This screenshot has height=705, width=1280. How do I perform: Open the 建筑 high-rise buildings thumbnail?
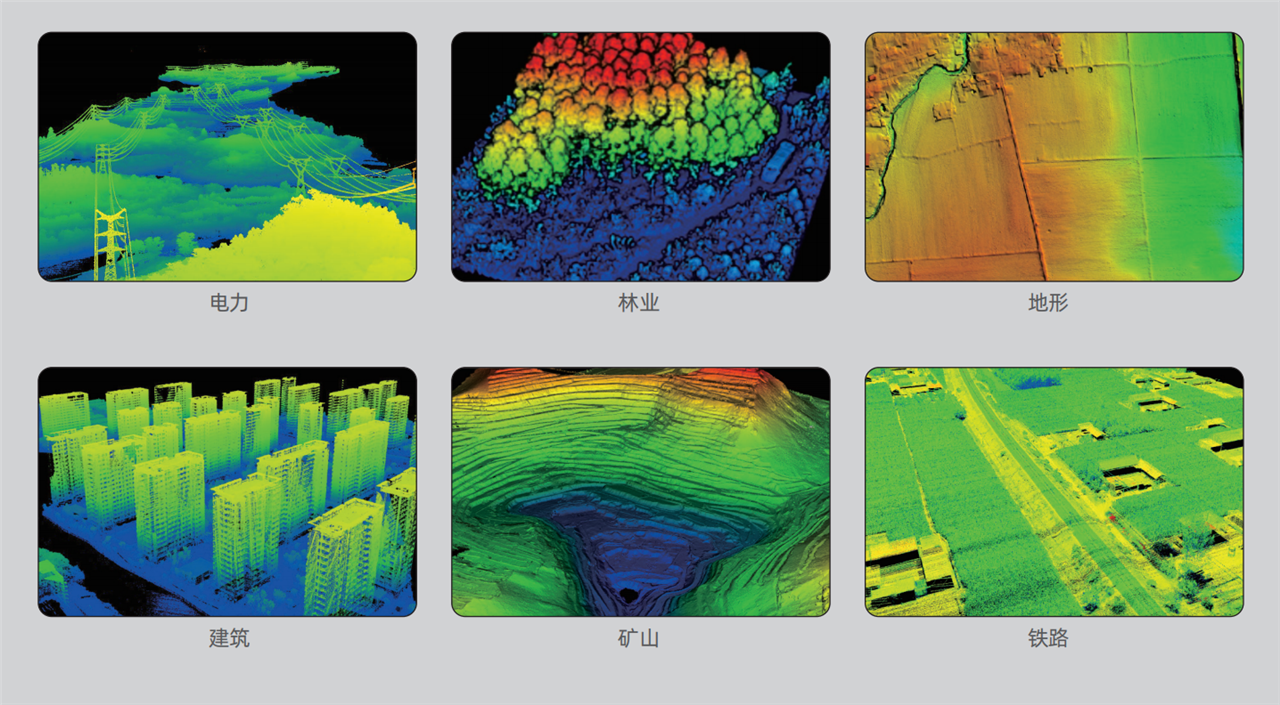(x=227, y=491)
